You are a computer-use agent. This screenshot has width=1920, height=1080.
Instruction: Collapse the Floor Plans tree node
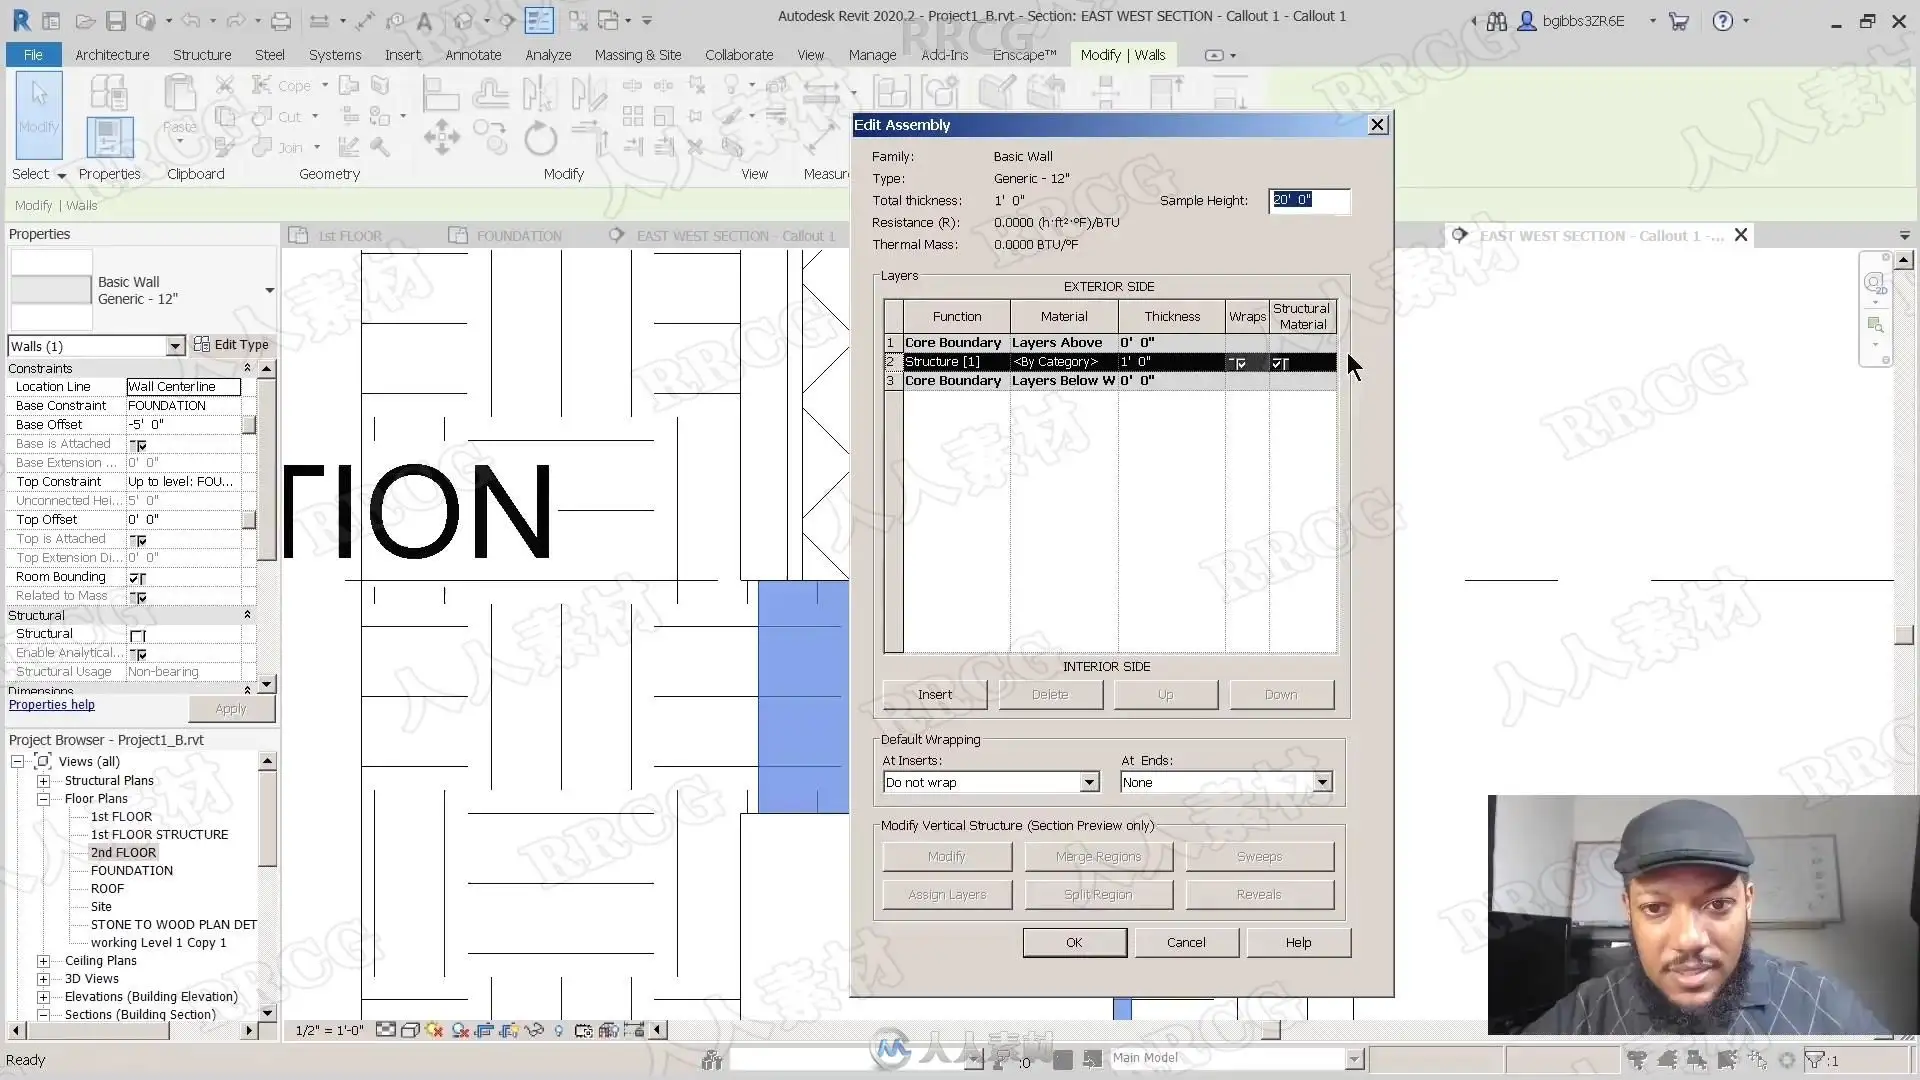click(43, 799)
